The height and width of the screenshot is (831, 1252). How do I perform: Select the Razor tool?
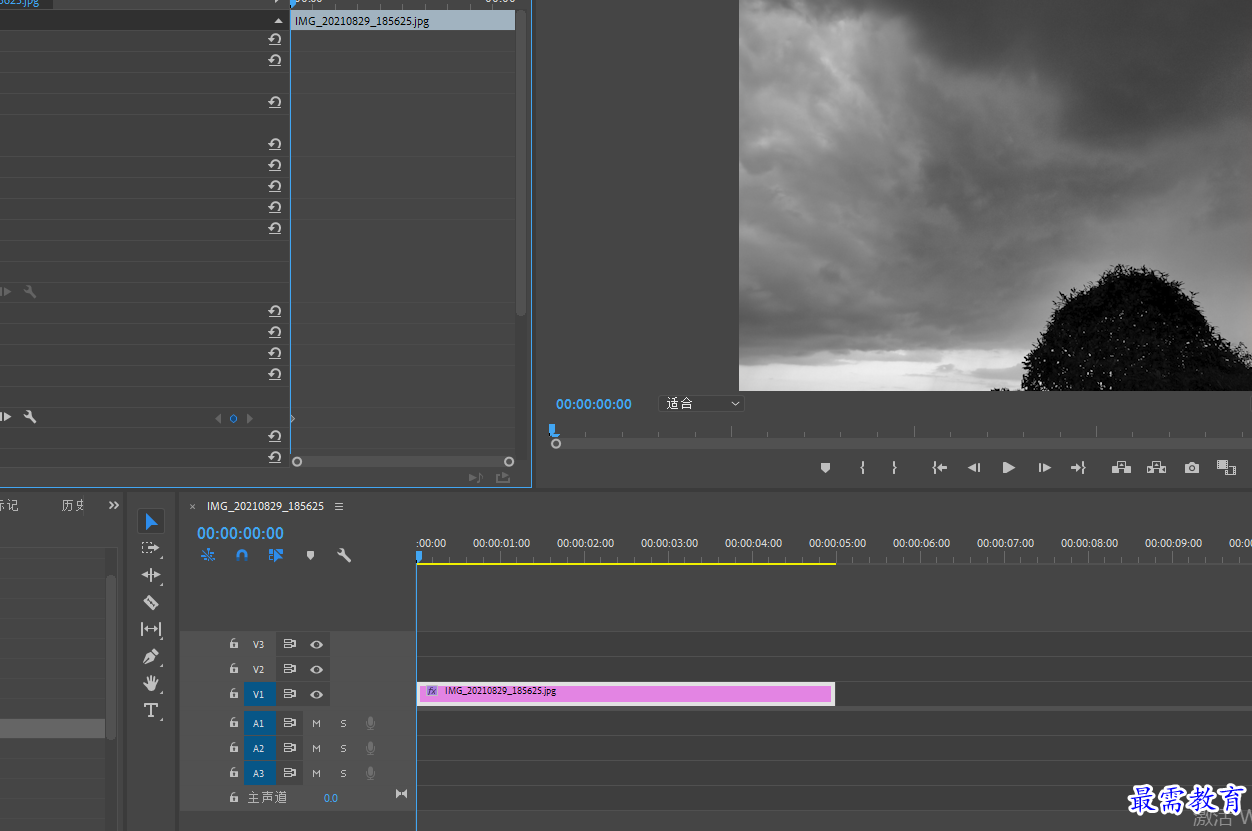[151, 602]
